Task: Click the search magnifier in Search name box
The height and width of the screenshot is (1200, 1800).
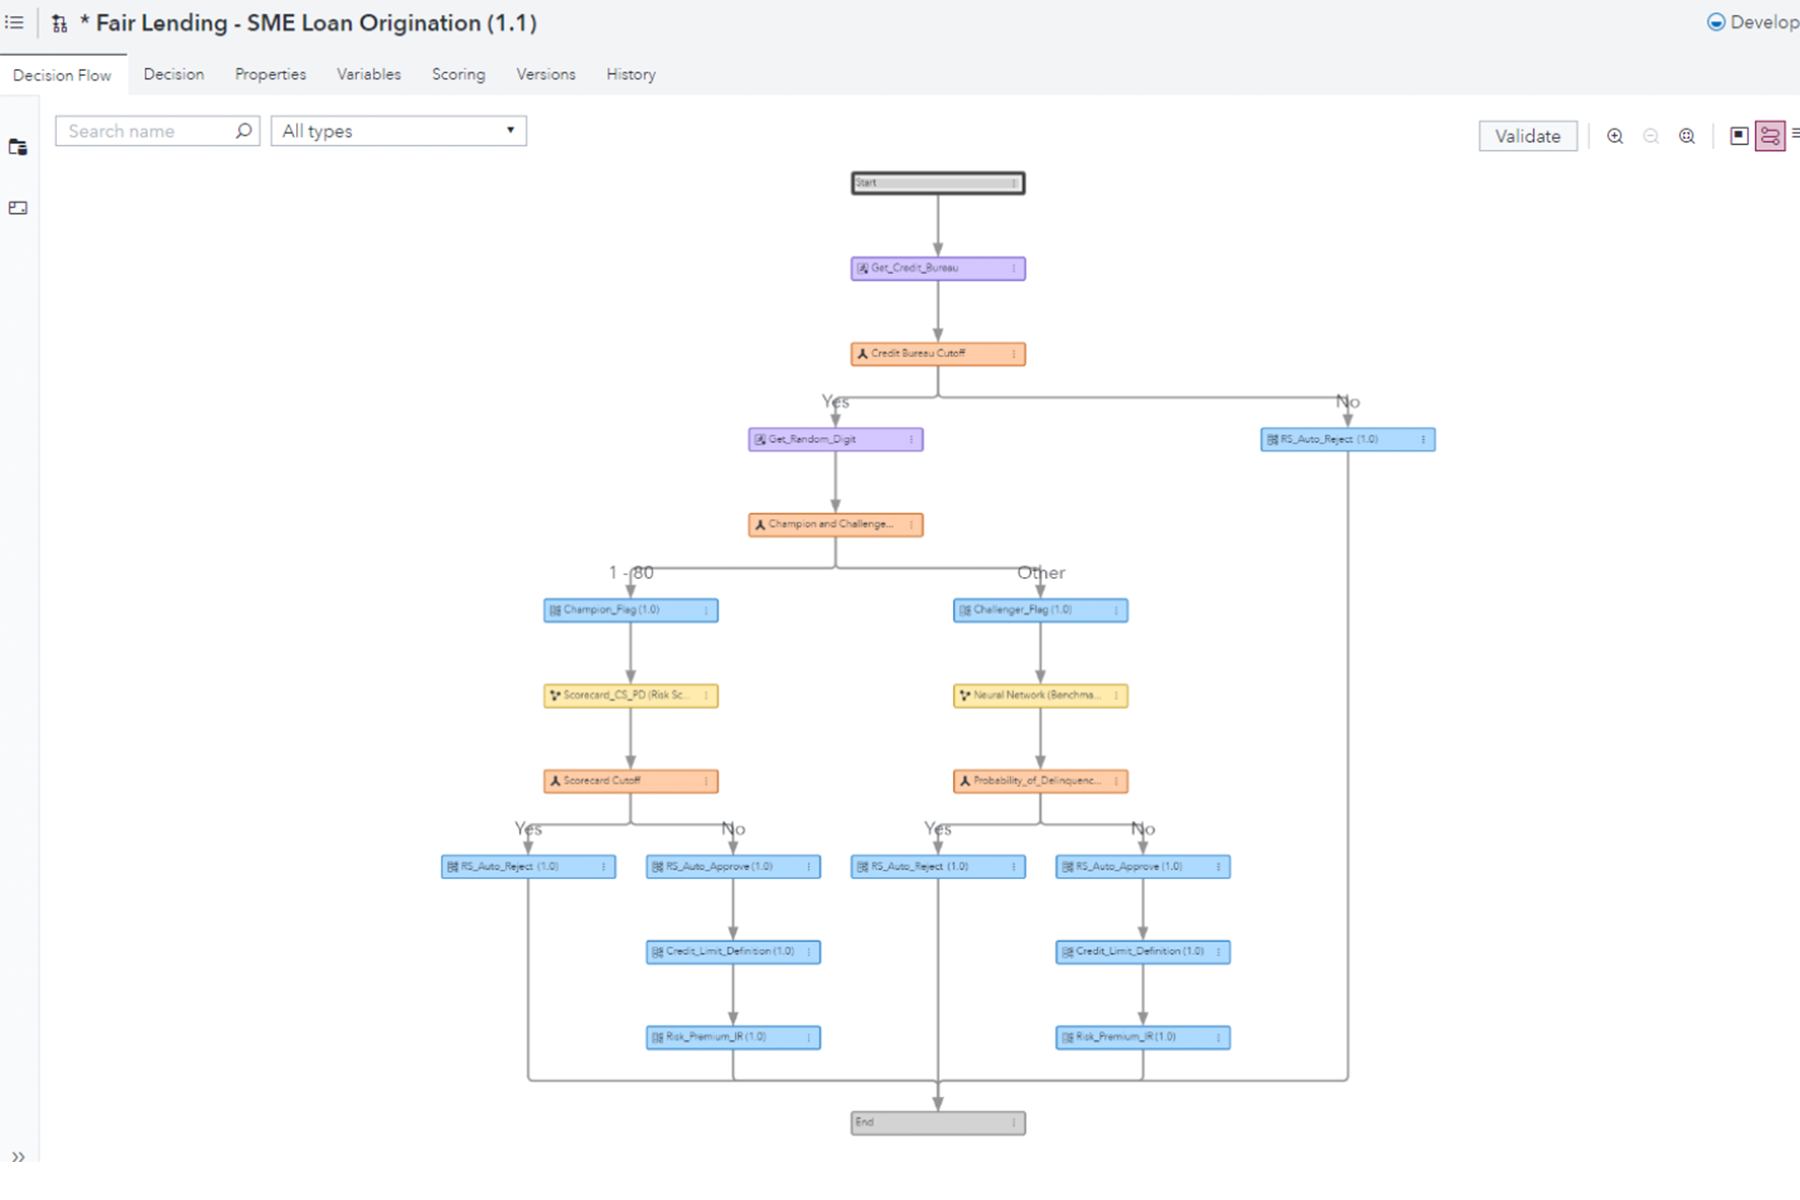Action: click(243, 131)
